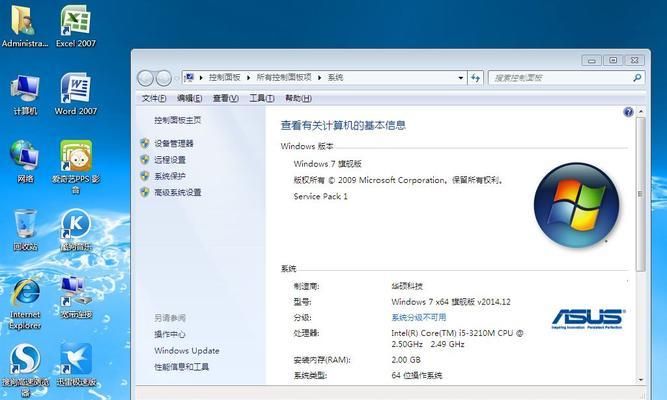Open the 文件(F) menu

(154, 98)
